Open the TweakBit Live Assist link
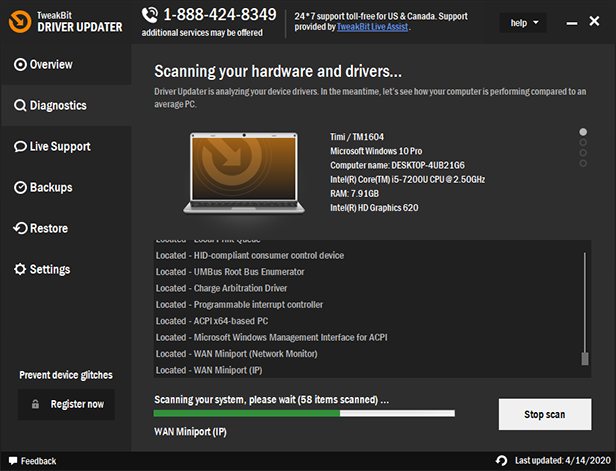 372,27
